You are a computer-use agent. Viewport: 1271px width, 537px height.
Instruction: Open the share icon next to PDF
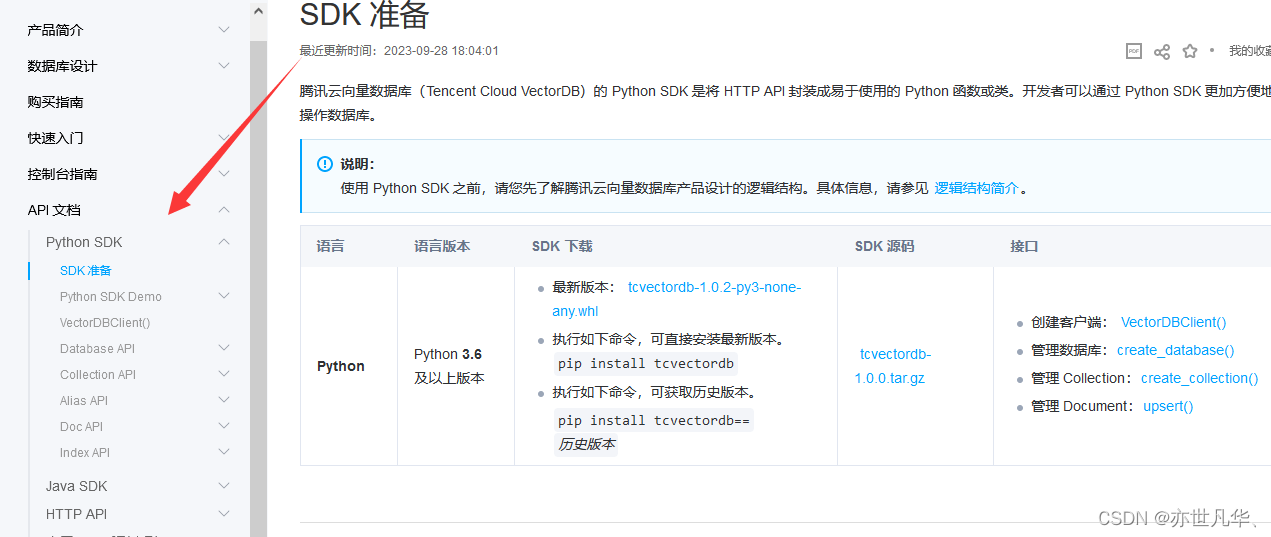(1162, 51)
